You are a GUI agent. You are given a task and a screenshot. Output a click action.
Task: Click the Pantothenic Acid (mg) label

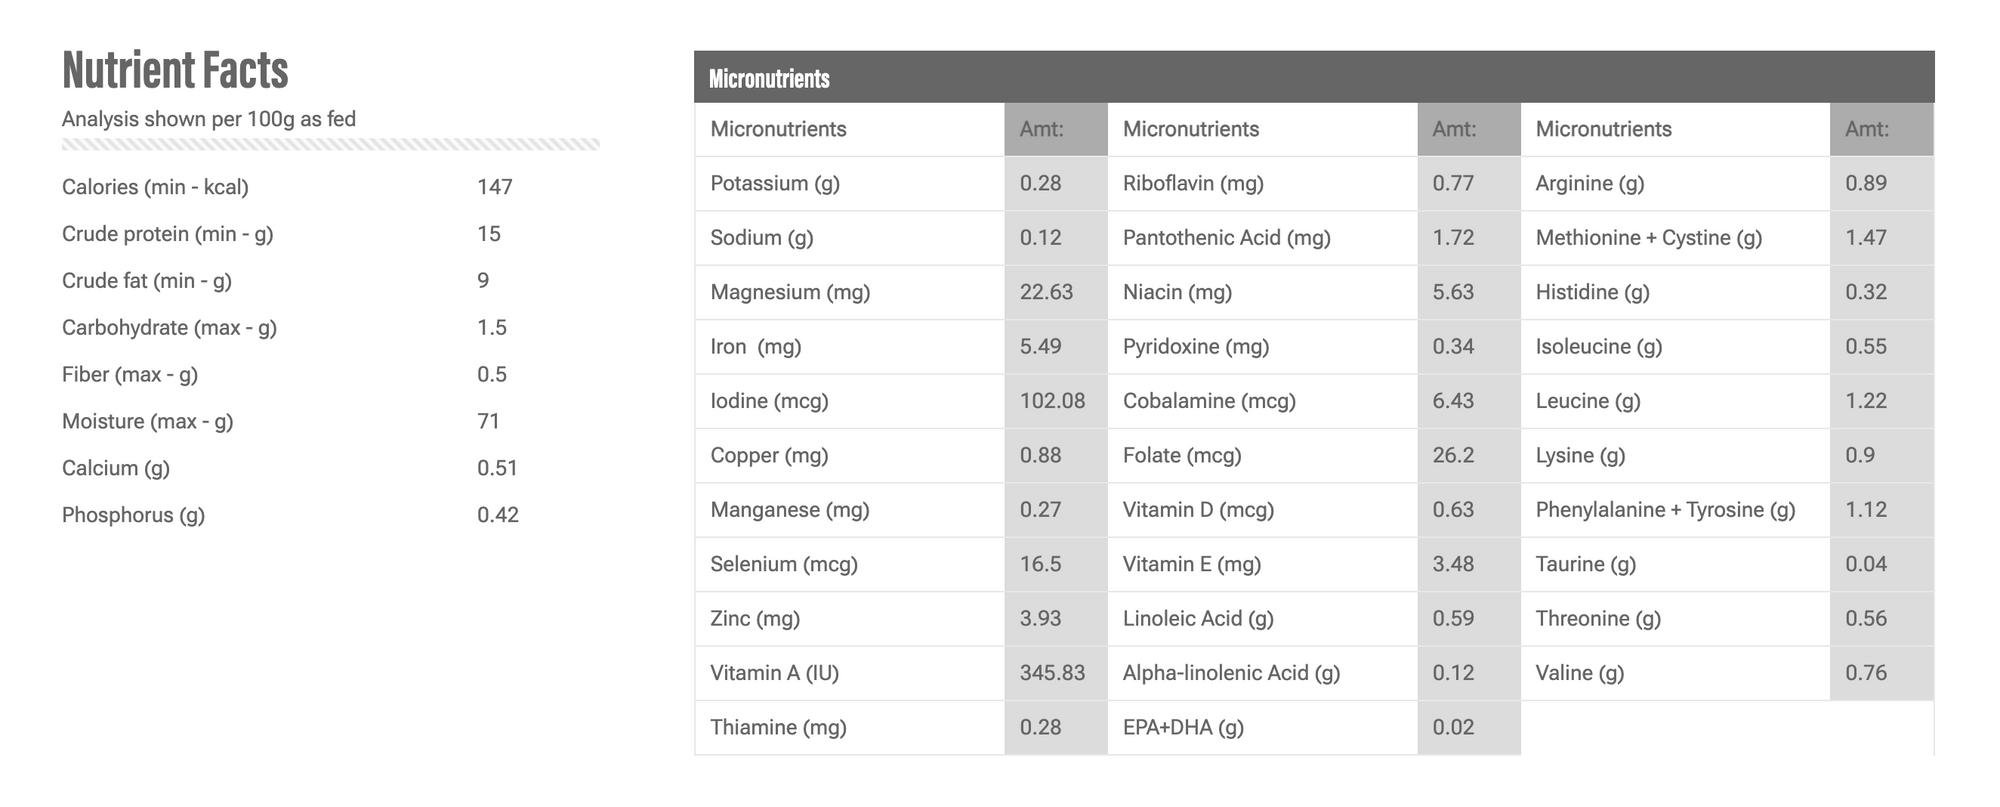1227,238
